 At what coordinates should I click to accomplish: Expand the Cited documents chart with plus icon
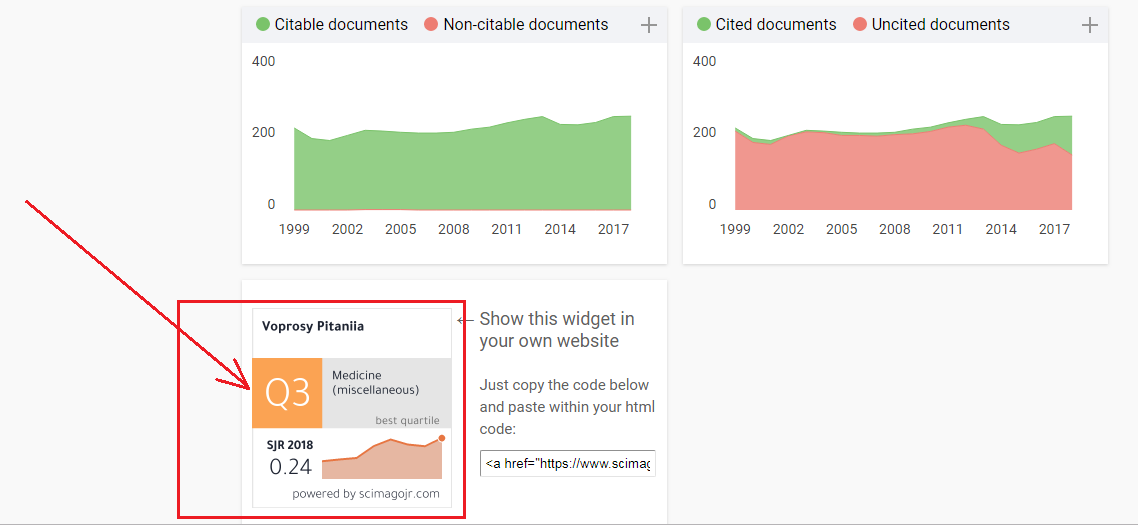(x=1089, y=25)
